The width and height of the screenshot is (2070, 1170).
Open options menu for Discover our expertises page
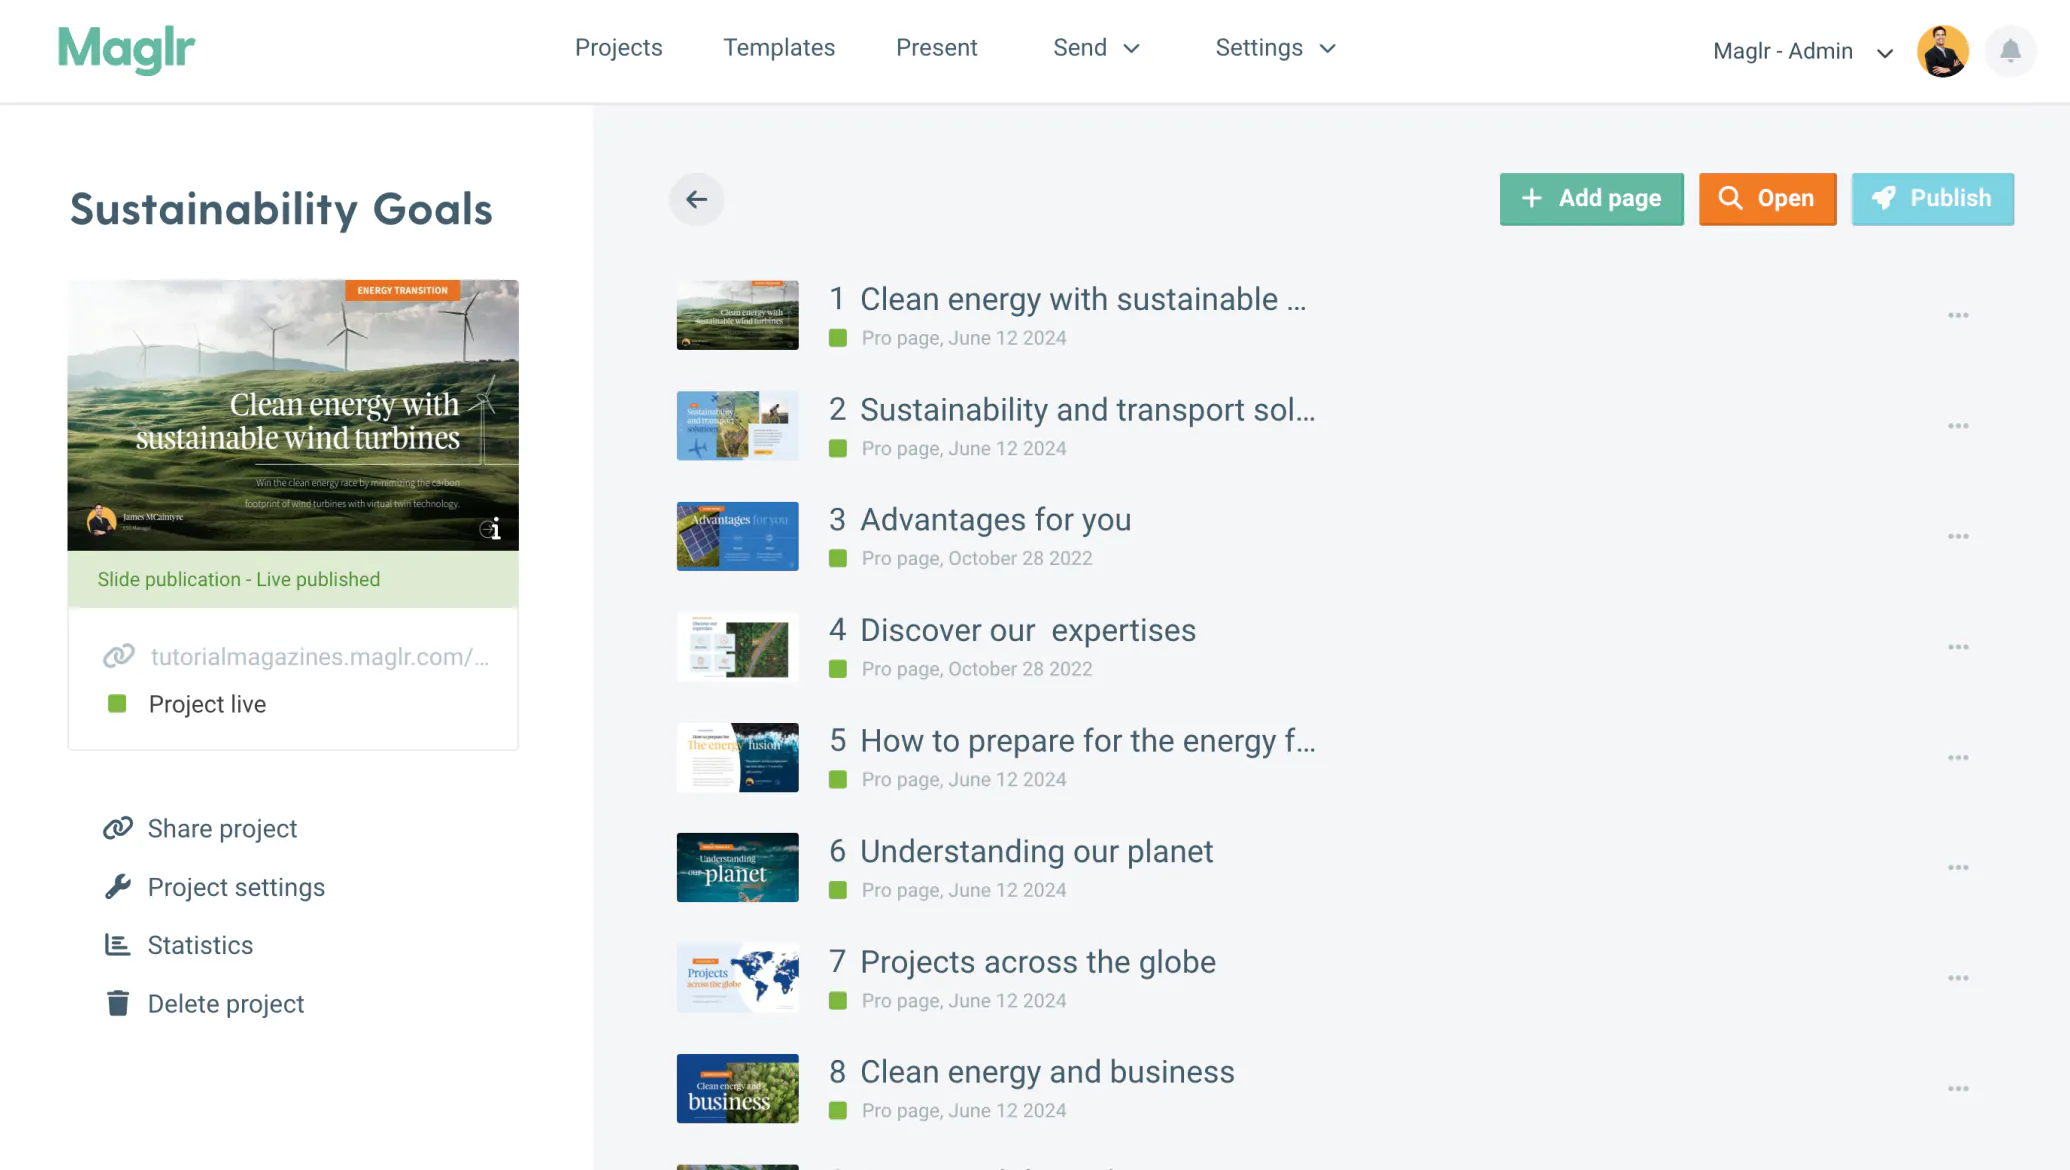click(1958, 647)
